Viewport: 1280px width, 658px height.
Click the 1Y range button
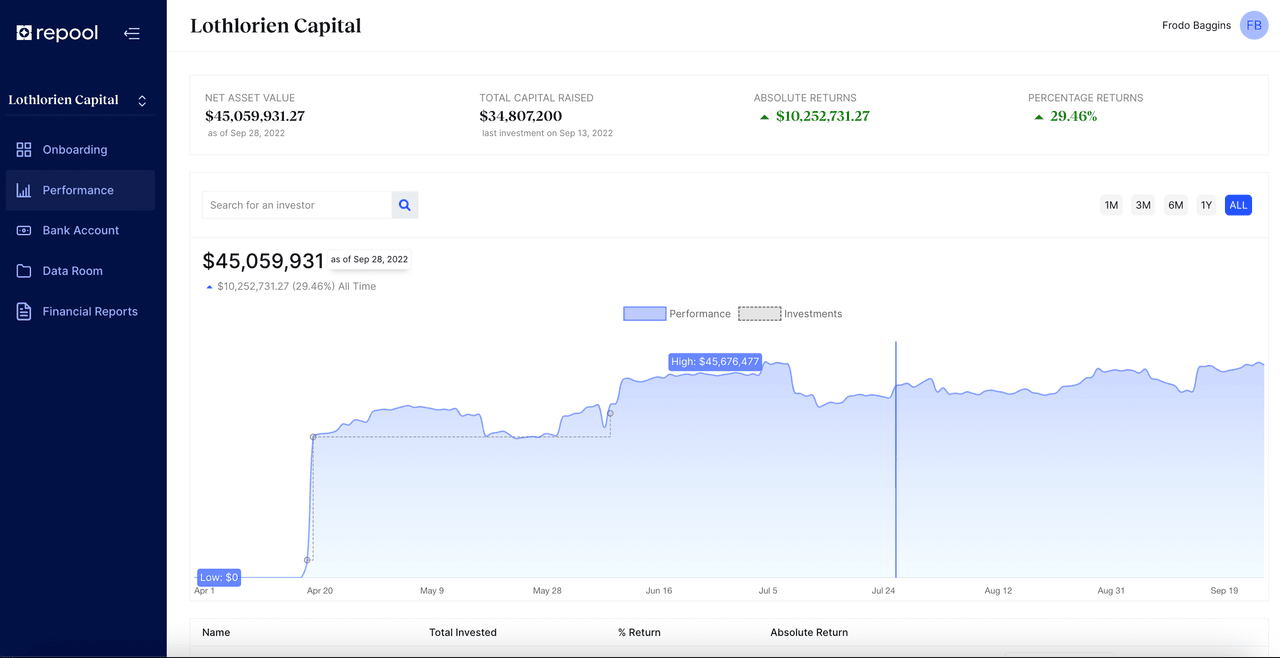point(1206,204)
